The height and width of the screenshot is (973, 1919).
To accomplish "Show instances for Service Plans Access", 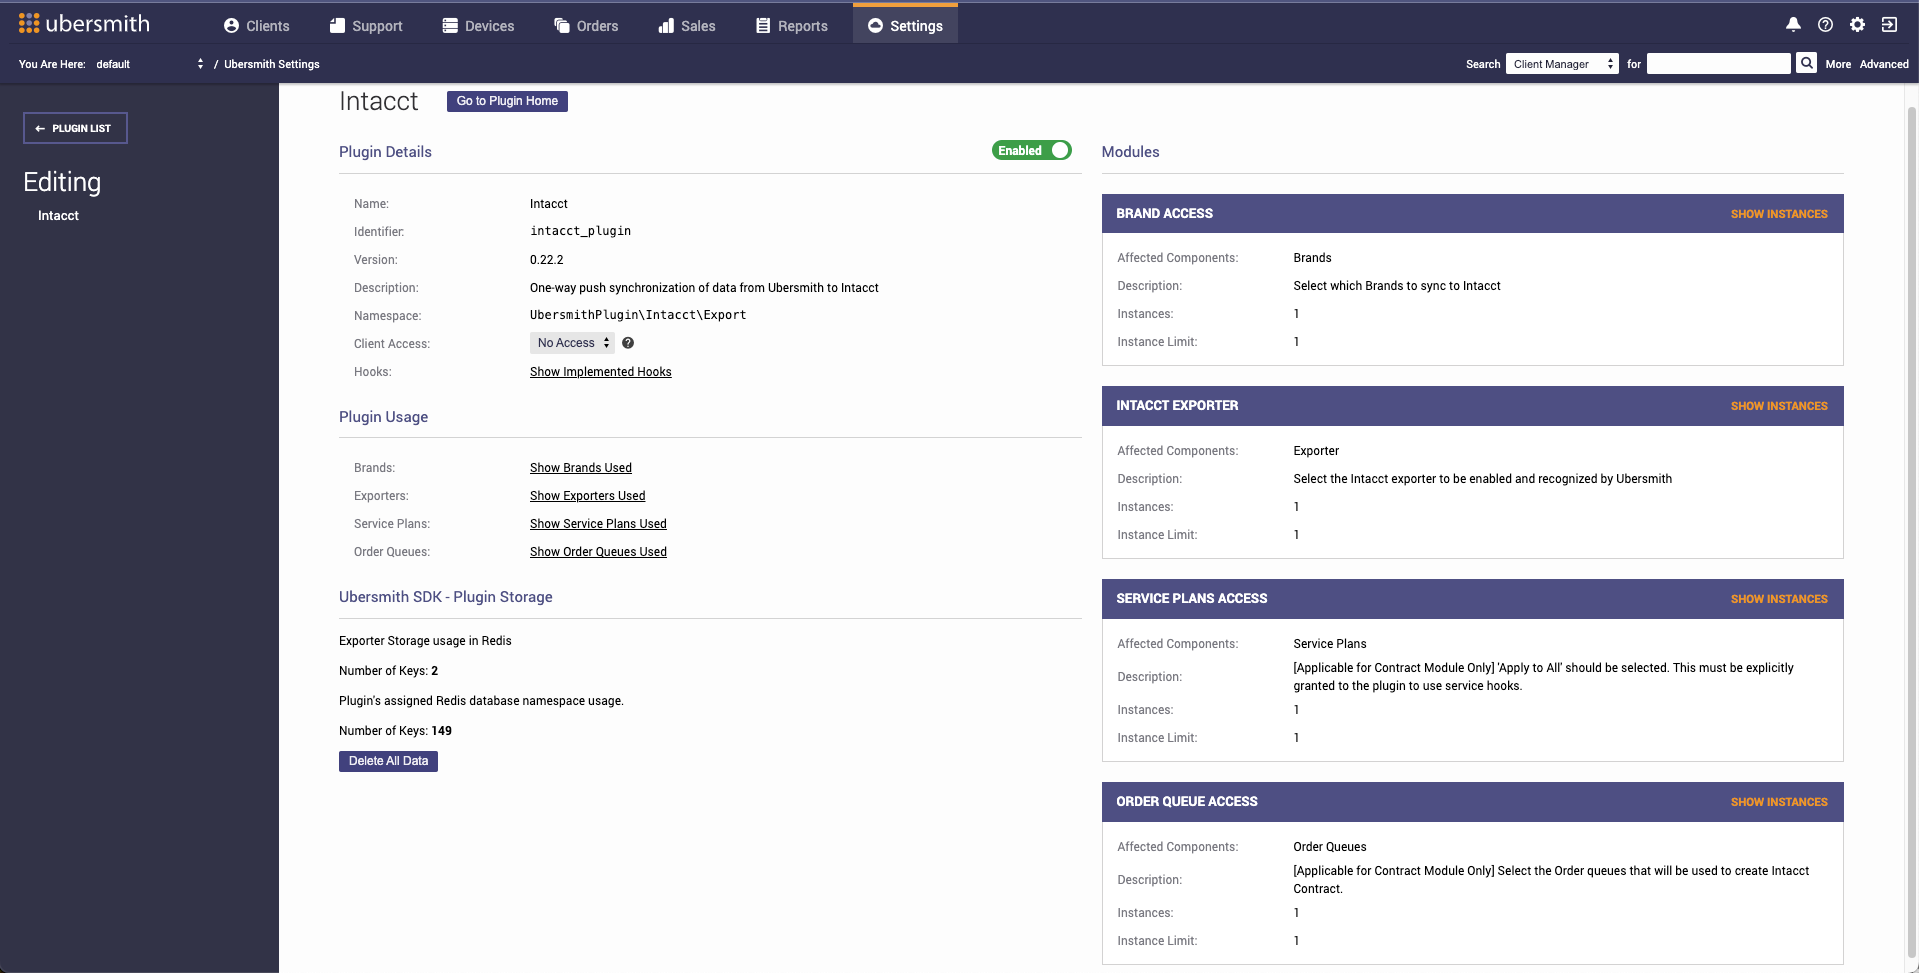I will coord(1779,599).
